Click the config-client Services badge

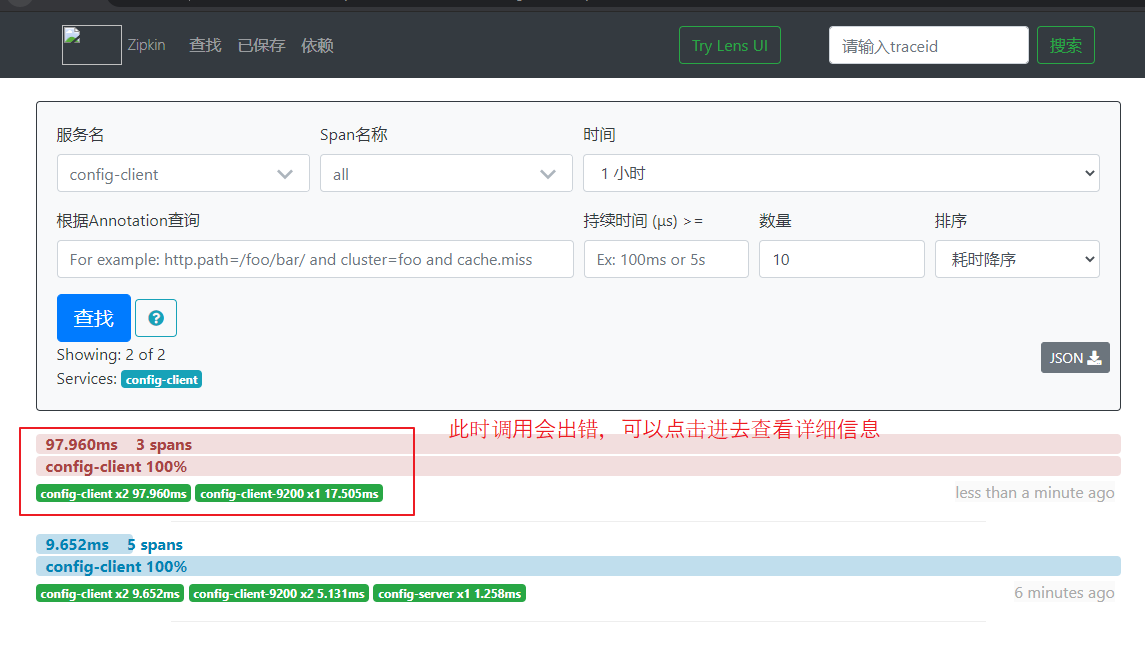[161, 380]
